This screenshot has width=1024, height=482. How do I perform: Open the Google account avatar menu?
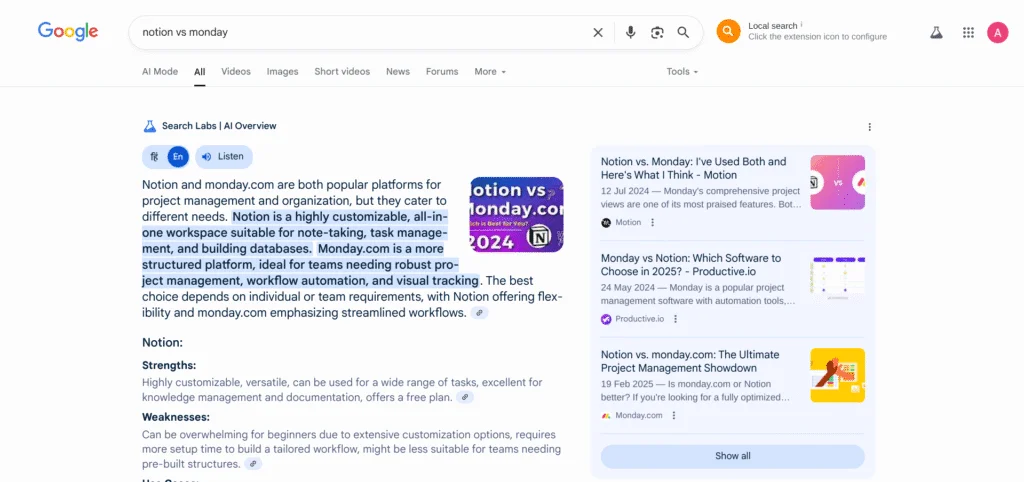(x=997, y=32)
